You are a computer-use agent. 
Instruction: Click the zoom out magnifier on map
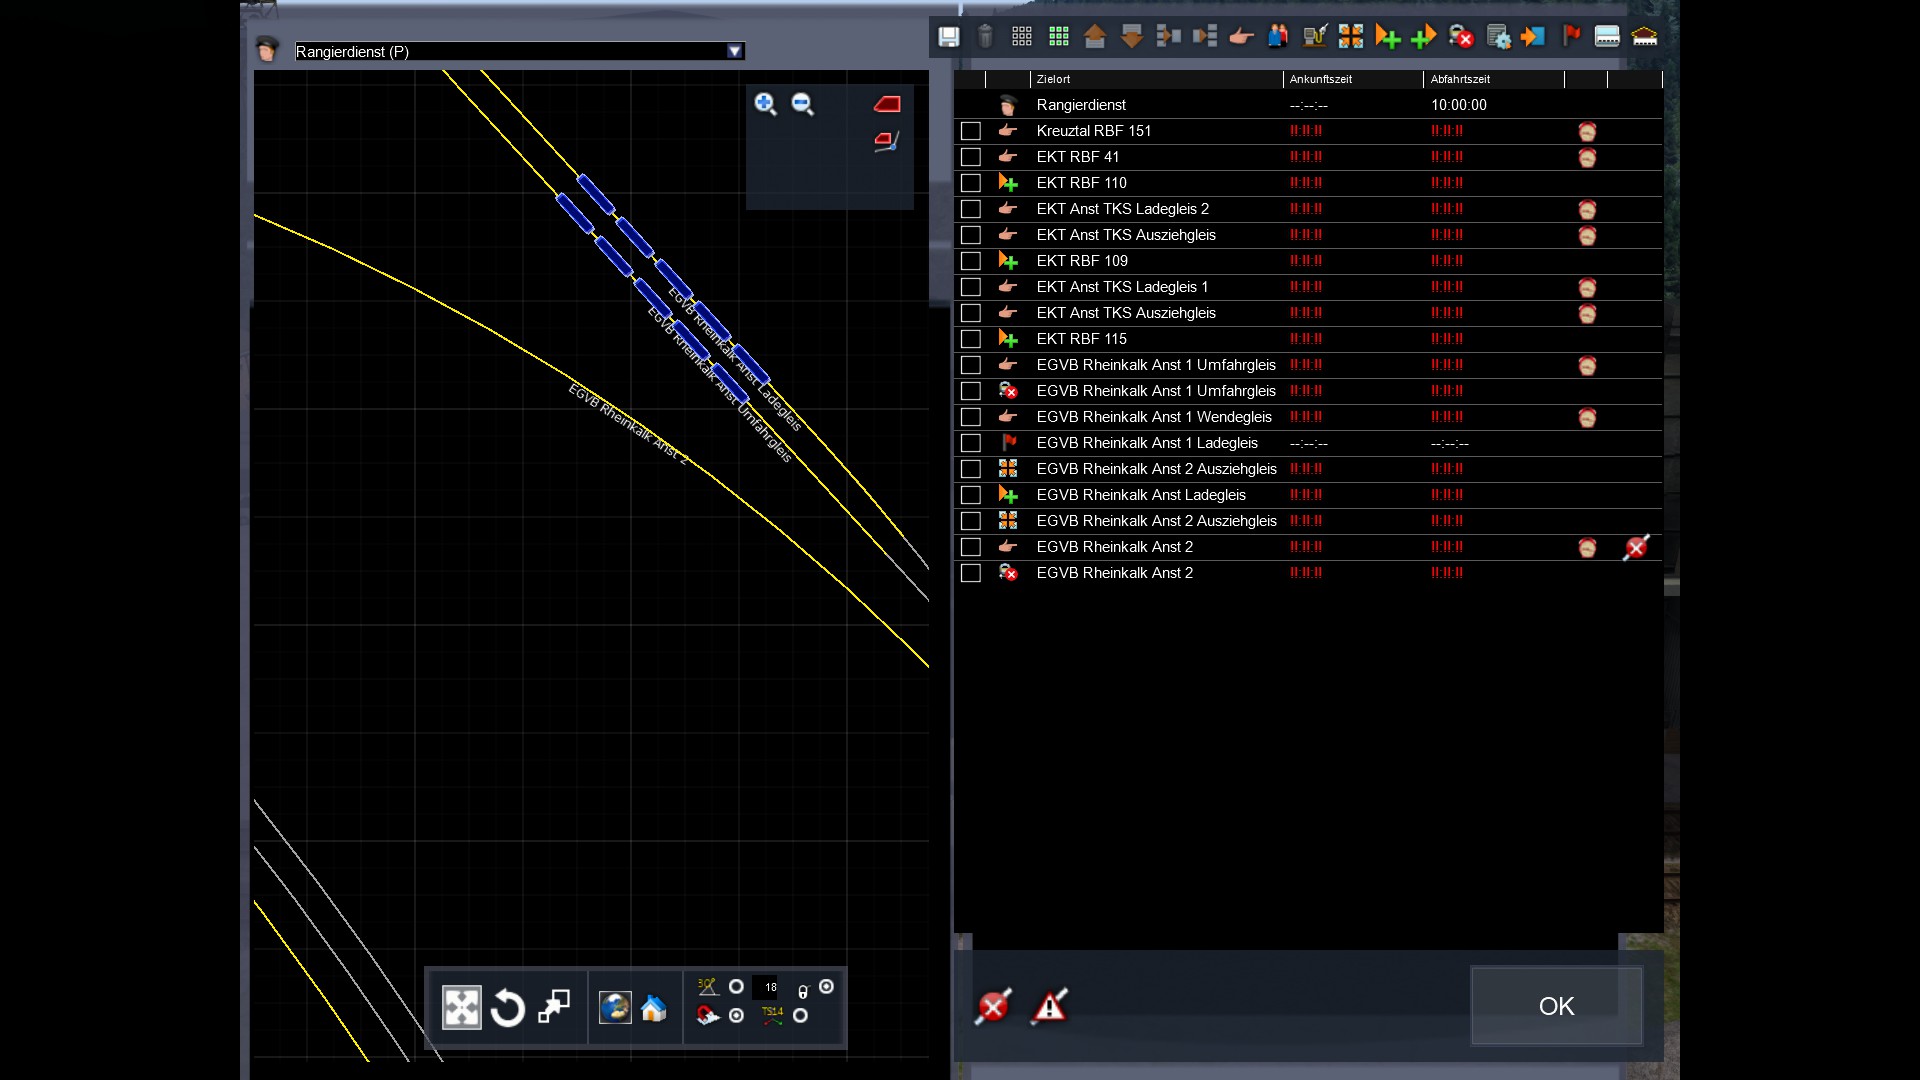(x=802, y=104)
